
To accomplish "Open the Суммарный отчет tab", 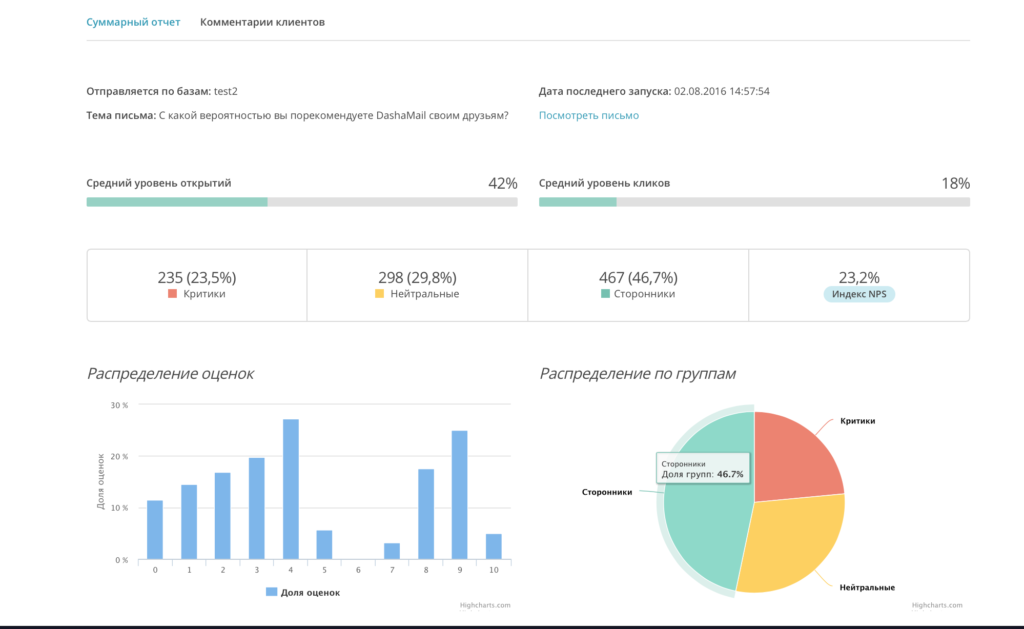I will (133, 22).
